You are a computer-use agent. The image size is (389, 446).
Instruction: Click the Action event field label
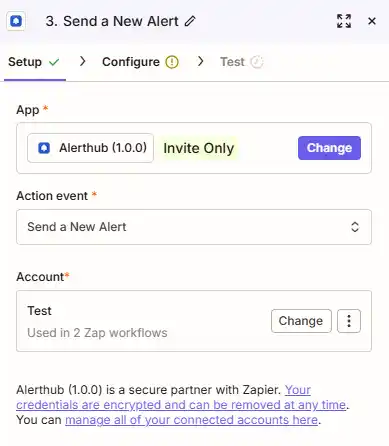tap(52, 196)
